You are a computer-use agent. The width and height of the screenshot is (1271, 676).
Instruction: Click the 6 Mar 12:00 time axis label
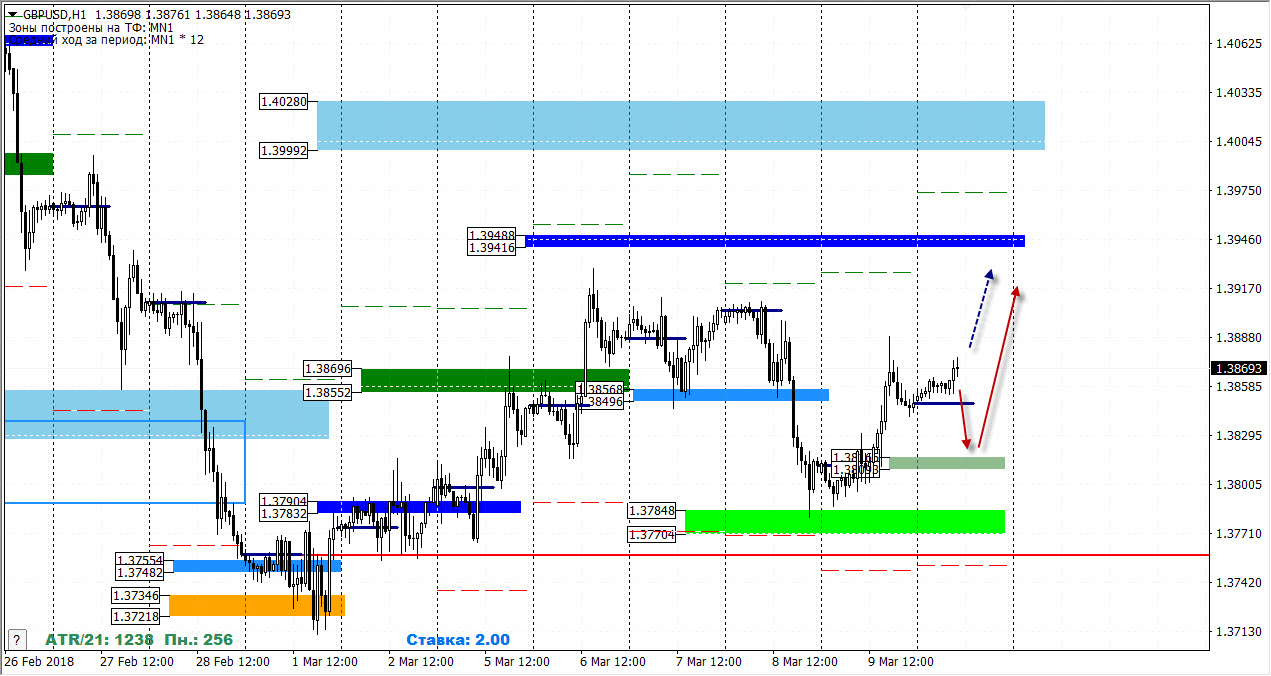(x=614, y=662)
